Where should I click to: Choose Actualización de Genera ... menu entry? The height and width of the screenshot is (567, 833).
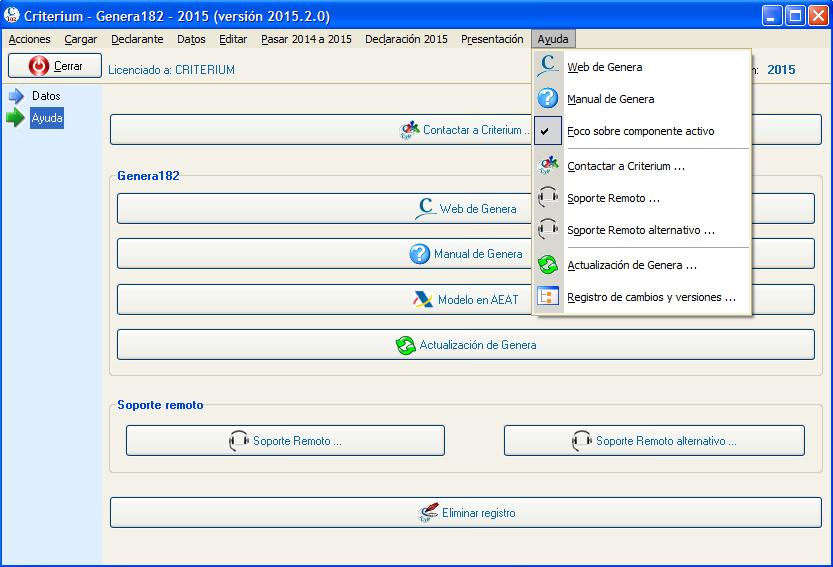tap(642, 265)
